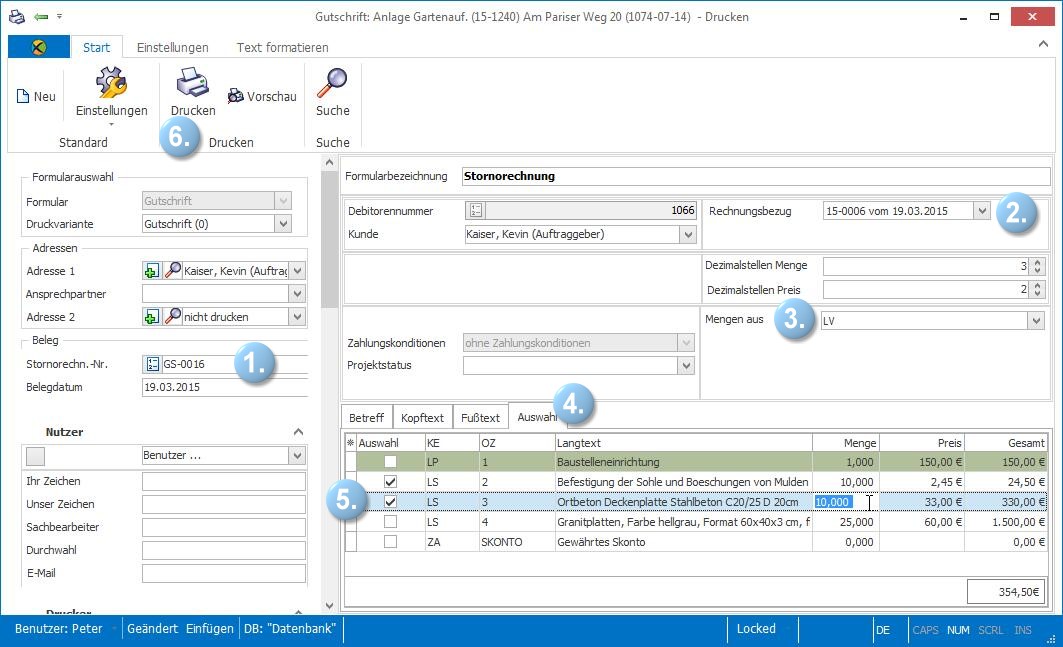Switch to the Start ribbon tab
Image resolution: width=1063 pixels, height=647 pixels.
96,47
